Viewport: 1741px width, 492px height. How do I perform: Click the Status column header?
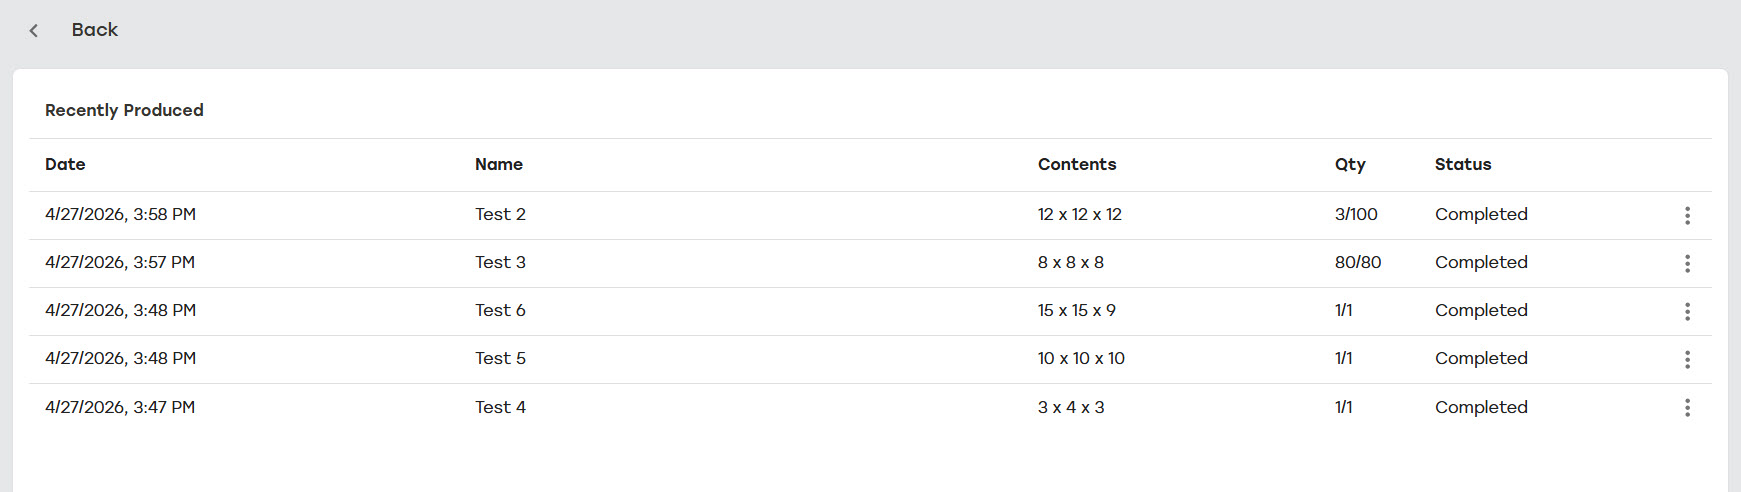1463,164
